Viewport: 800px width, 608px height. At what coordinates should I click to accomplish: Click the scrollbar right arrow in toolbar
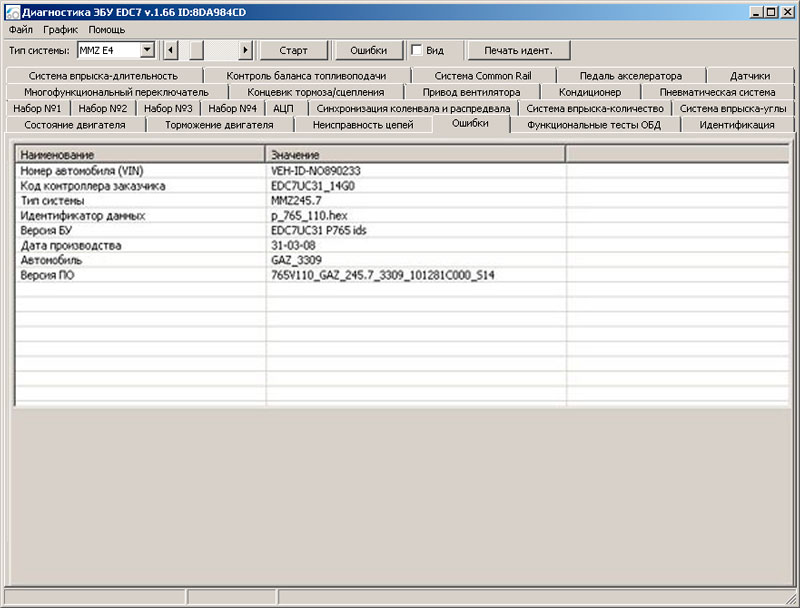pyautogui.click(x=246, y=50)
